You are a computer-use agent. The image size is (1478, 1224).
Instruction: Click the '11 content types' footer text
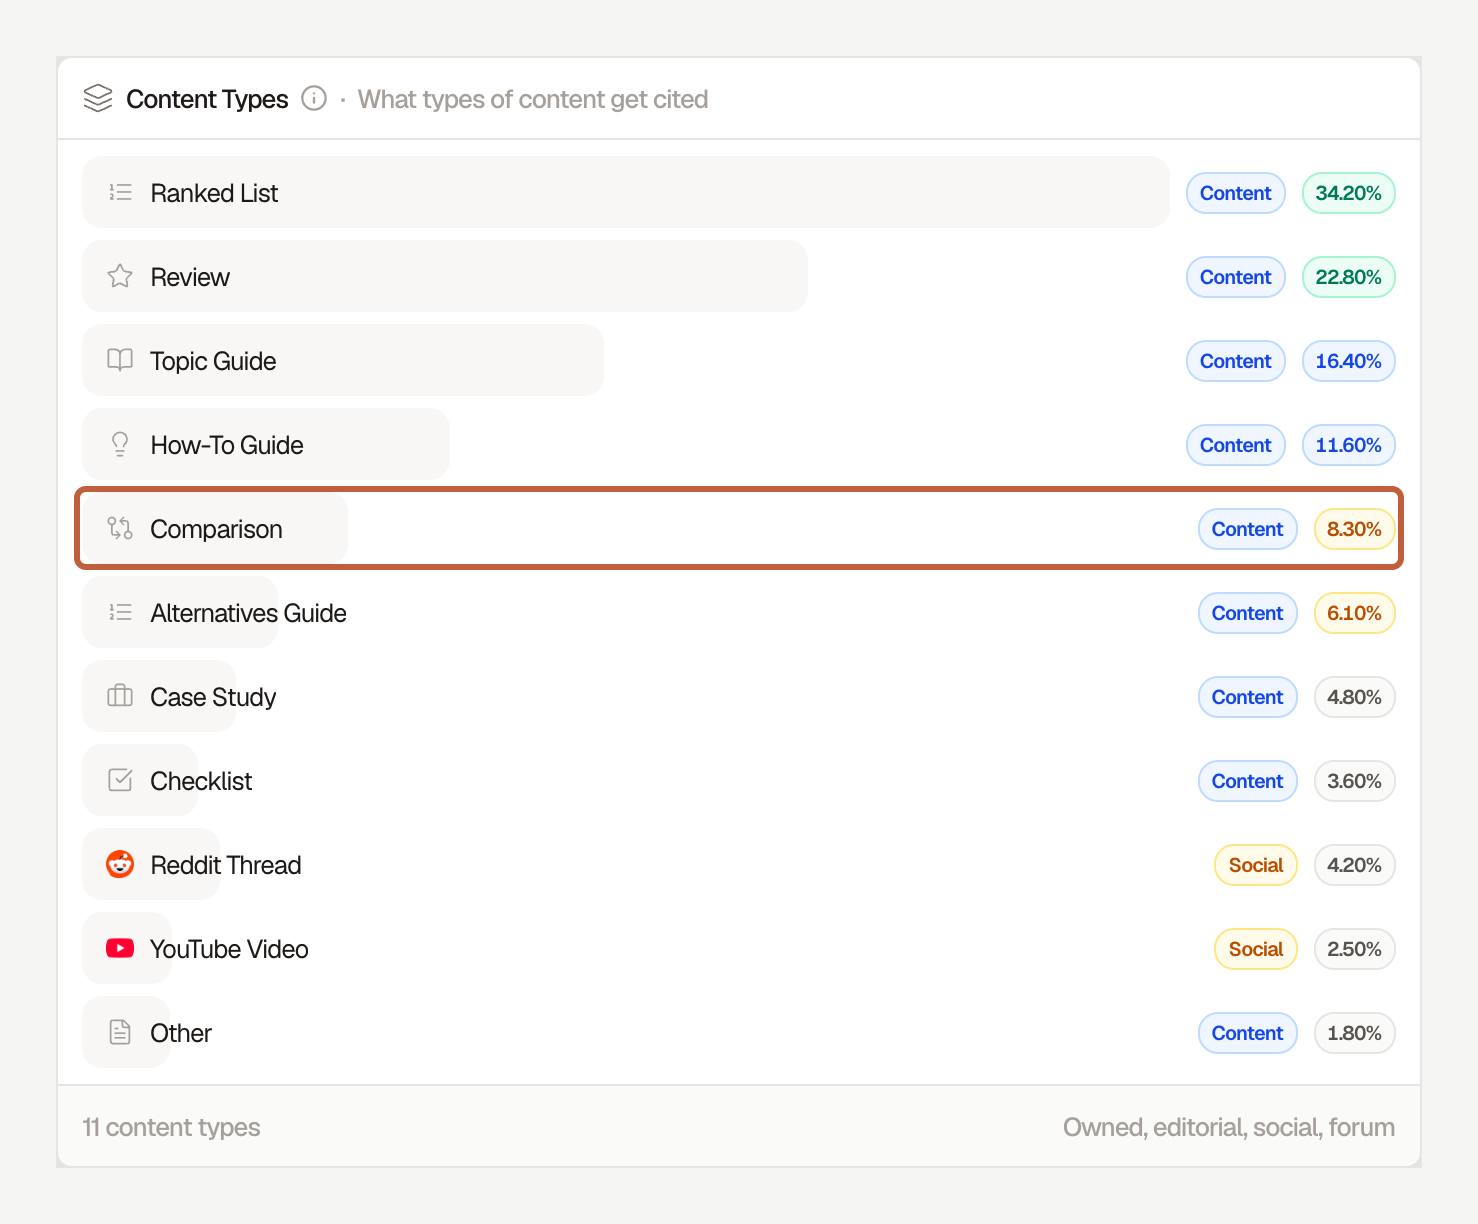pos(171,1127)
